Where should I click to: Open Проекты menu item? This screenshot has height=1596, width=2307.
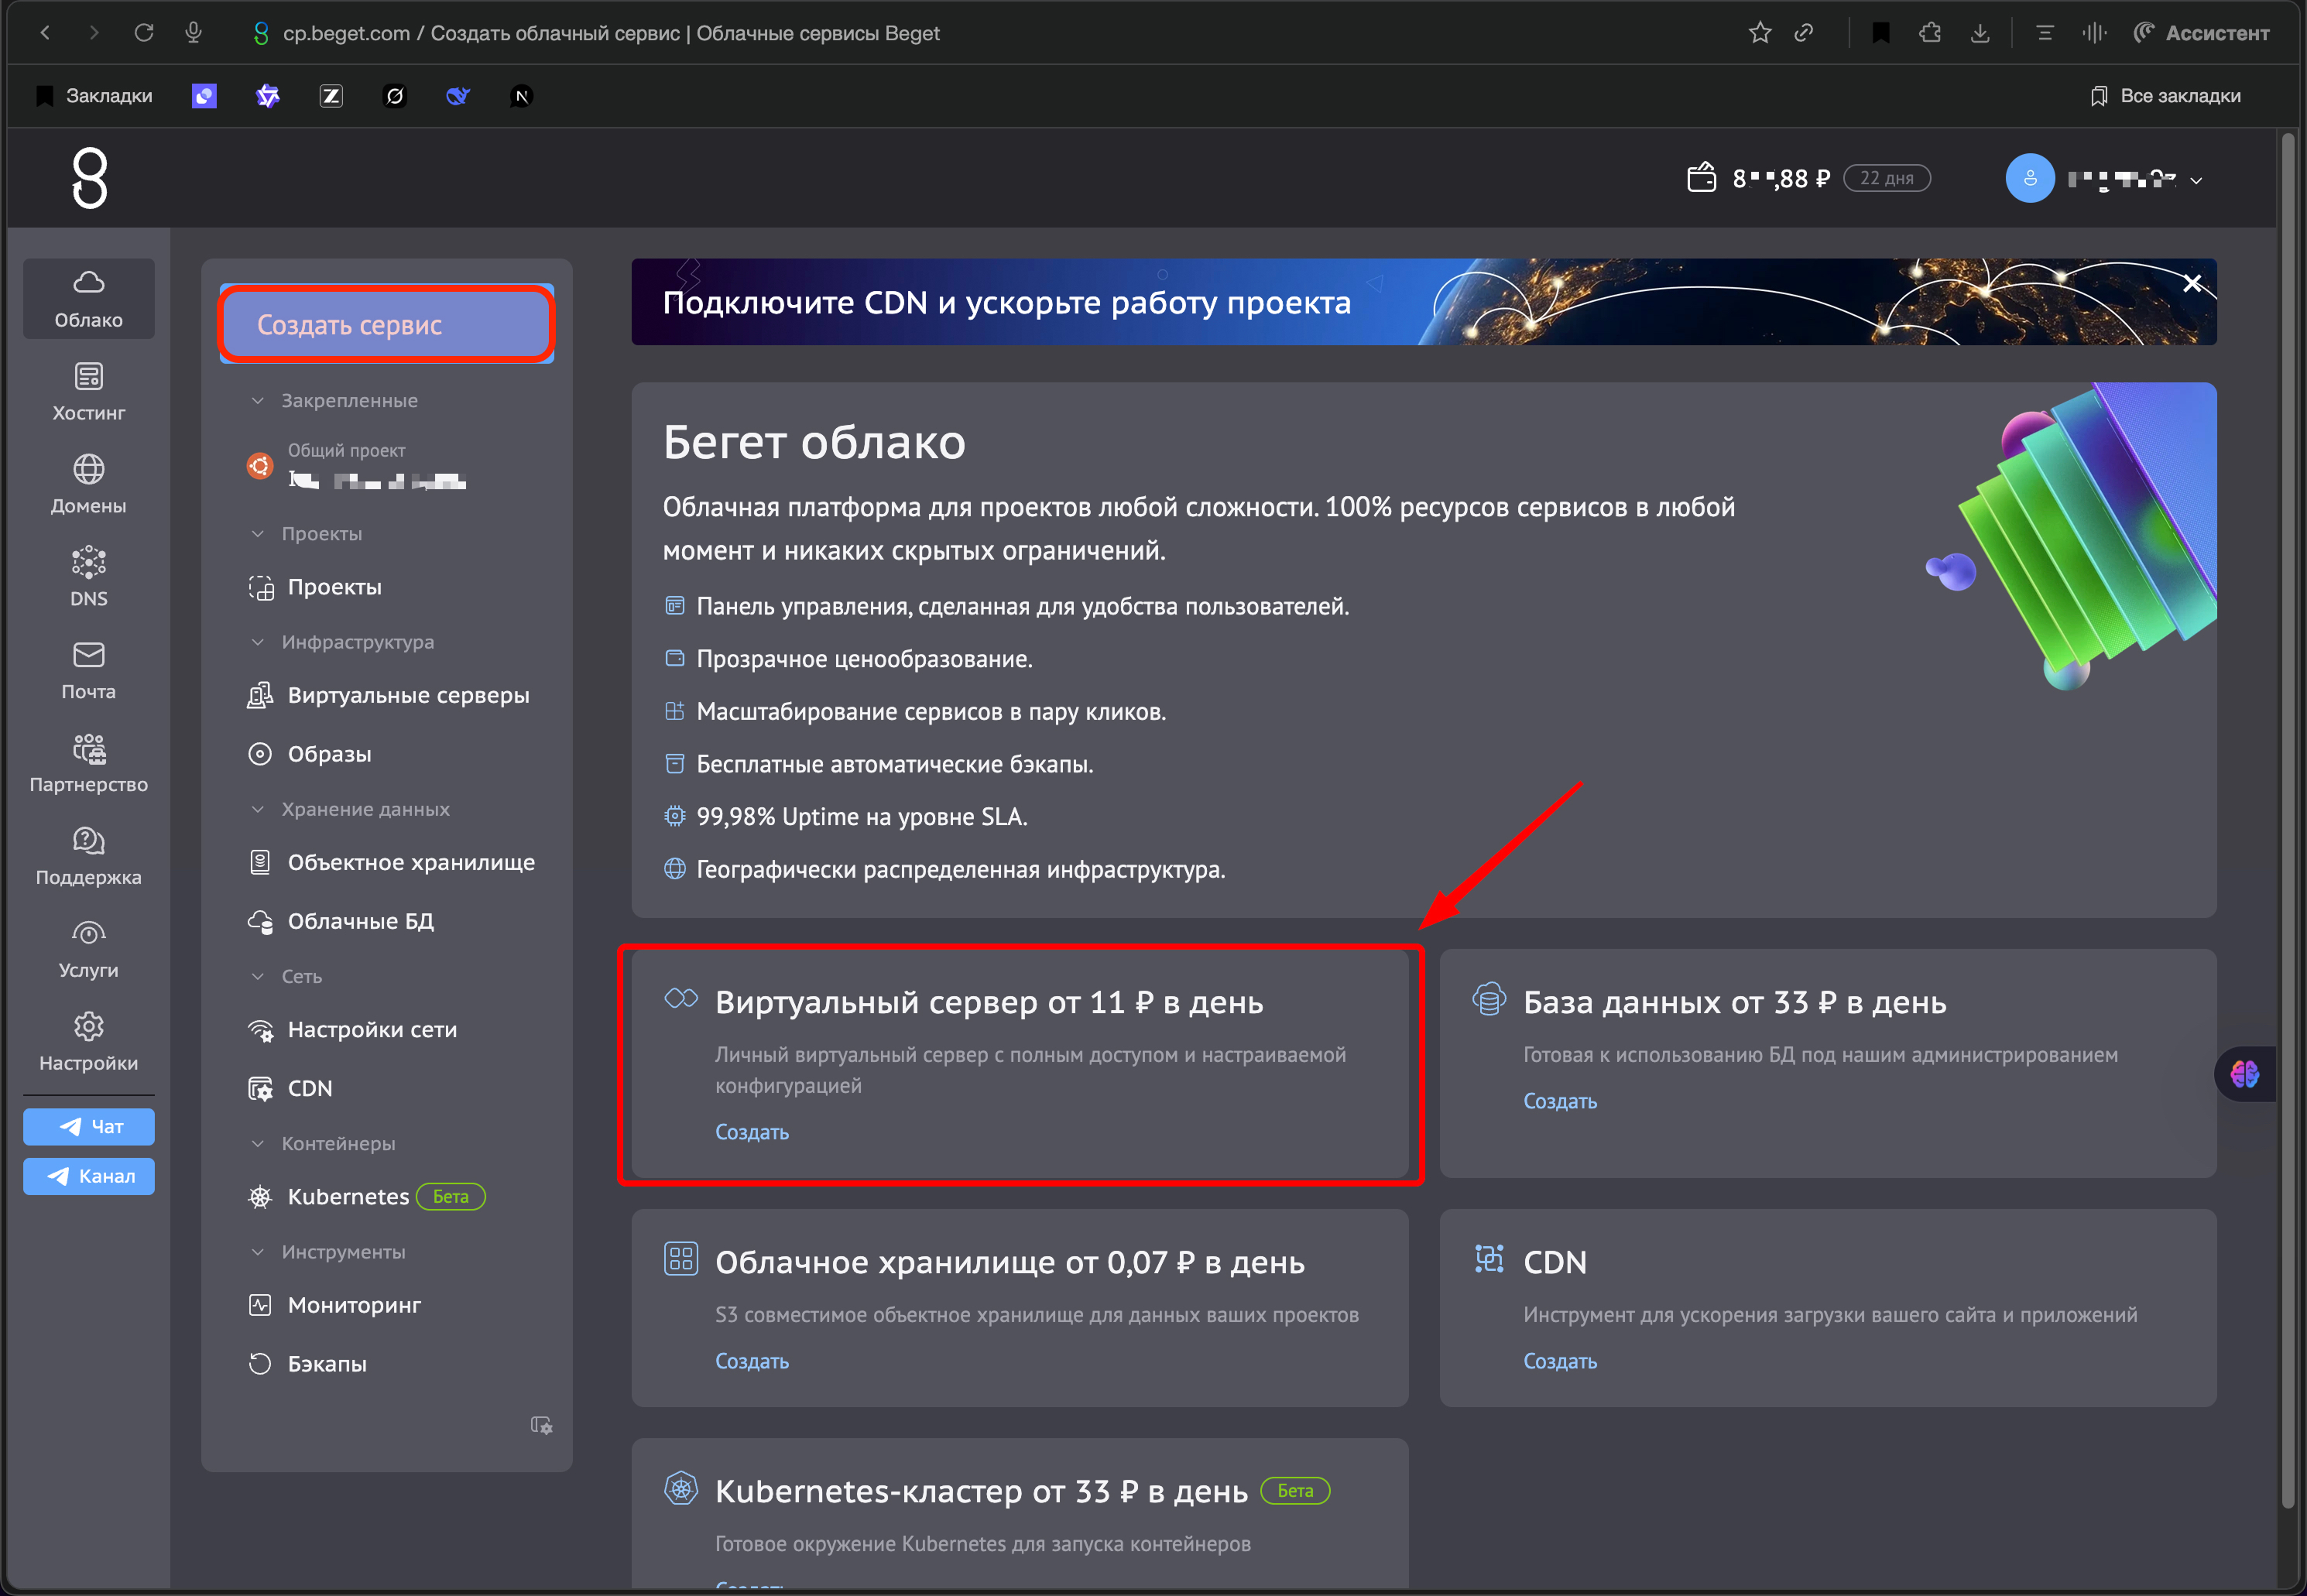(x=315, y=587)
